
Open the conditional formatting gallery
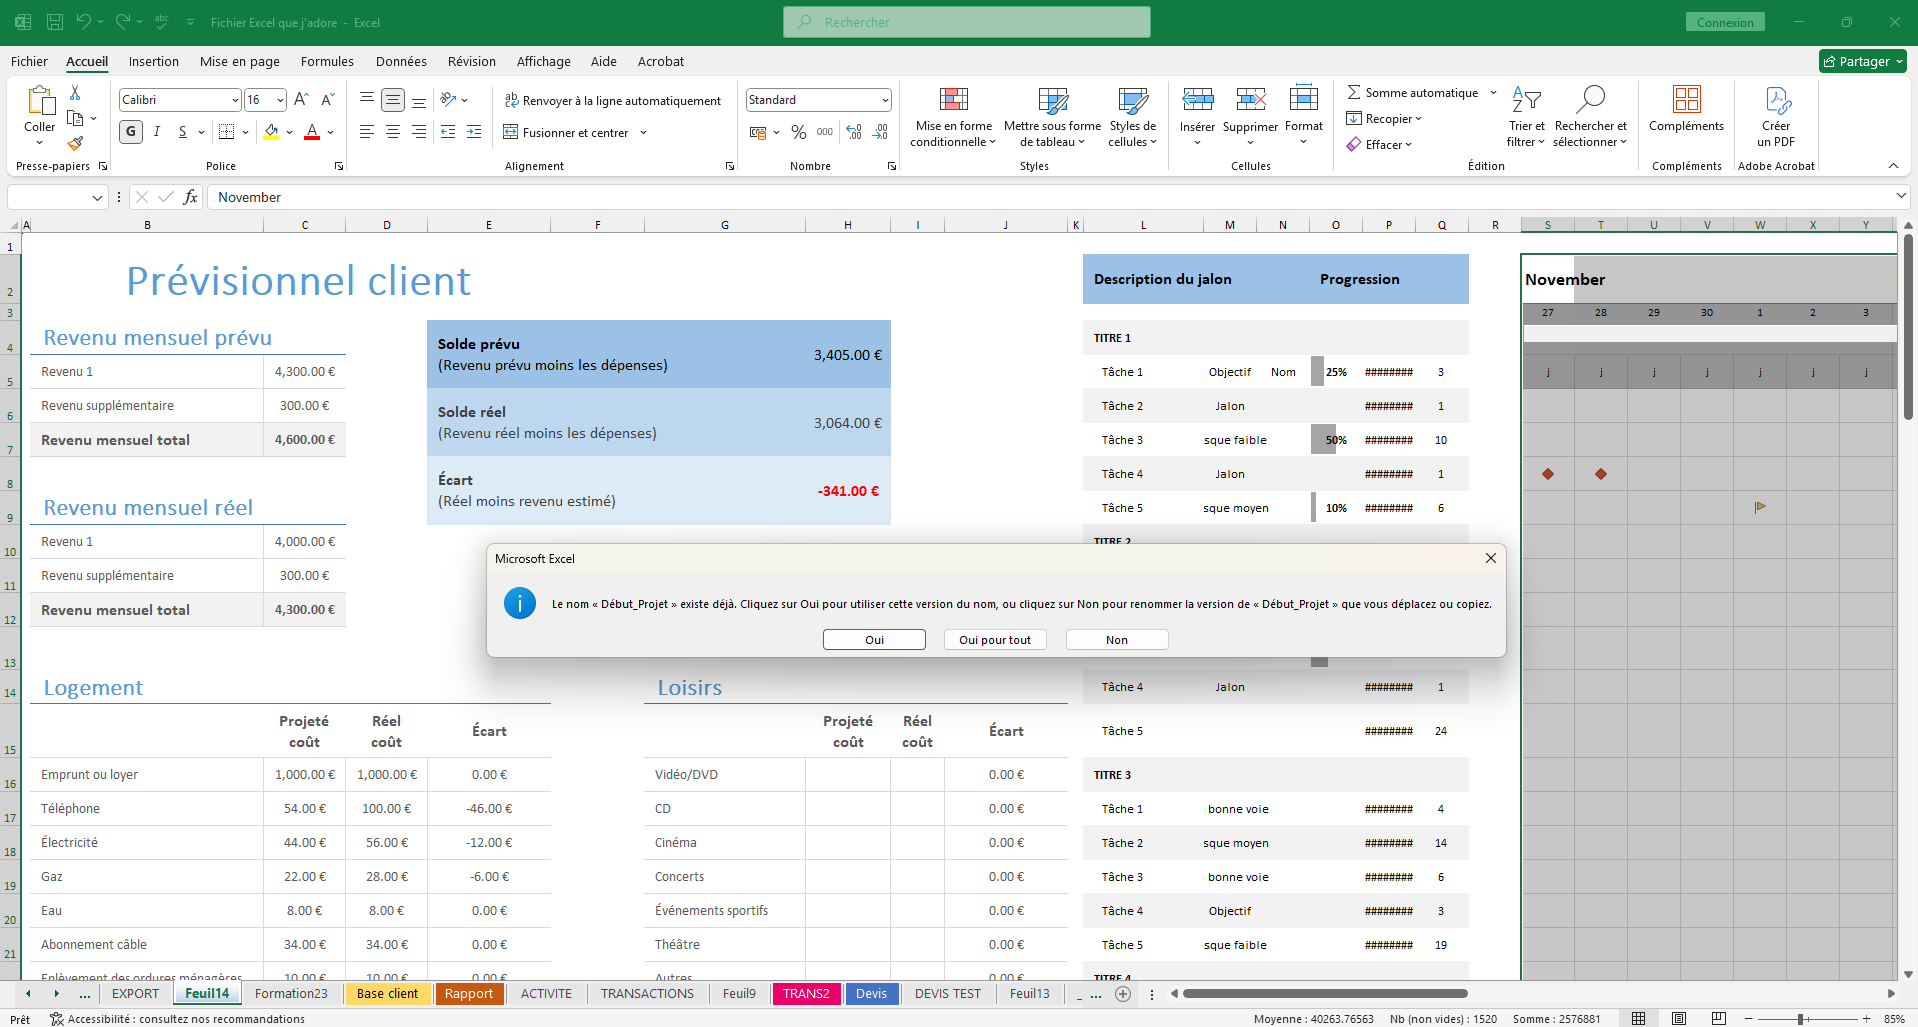[952, 115]
